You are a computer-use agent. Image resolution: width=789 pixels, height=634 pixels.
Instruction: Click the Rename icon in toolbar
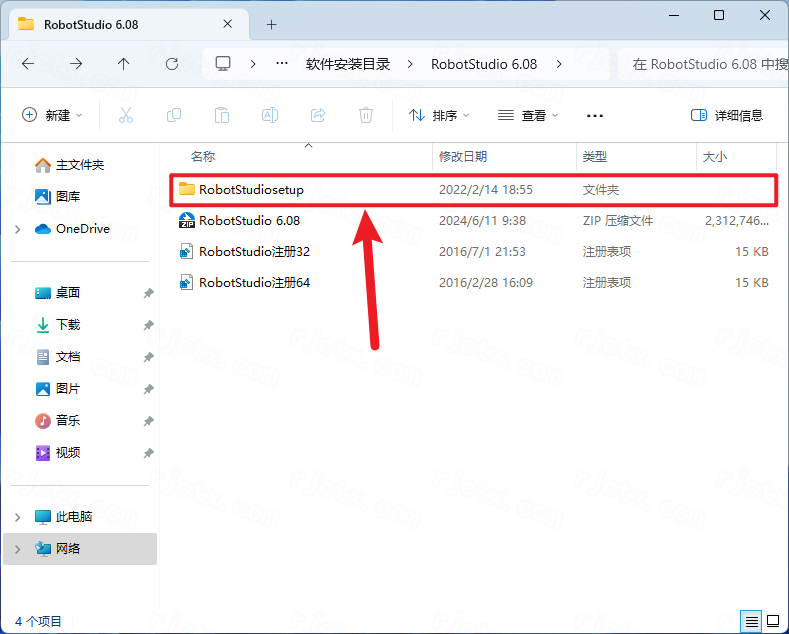coord(270,115)
